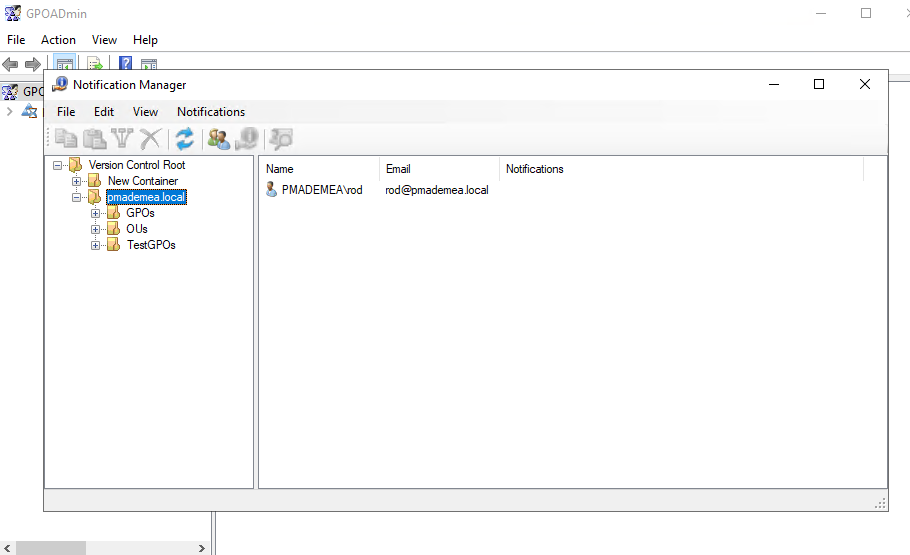
Task: Open GPOADmin help via question mark icon
Action: coord(125,63)
